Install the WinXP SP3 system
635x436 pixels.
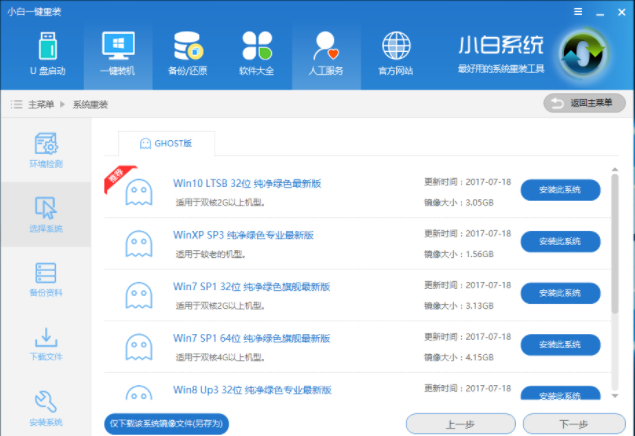point(560,242)
